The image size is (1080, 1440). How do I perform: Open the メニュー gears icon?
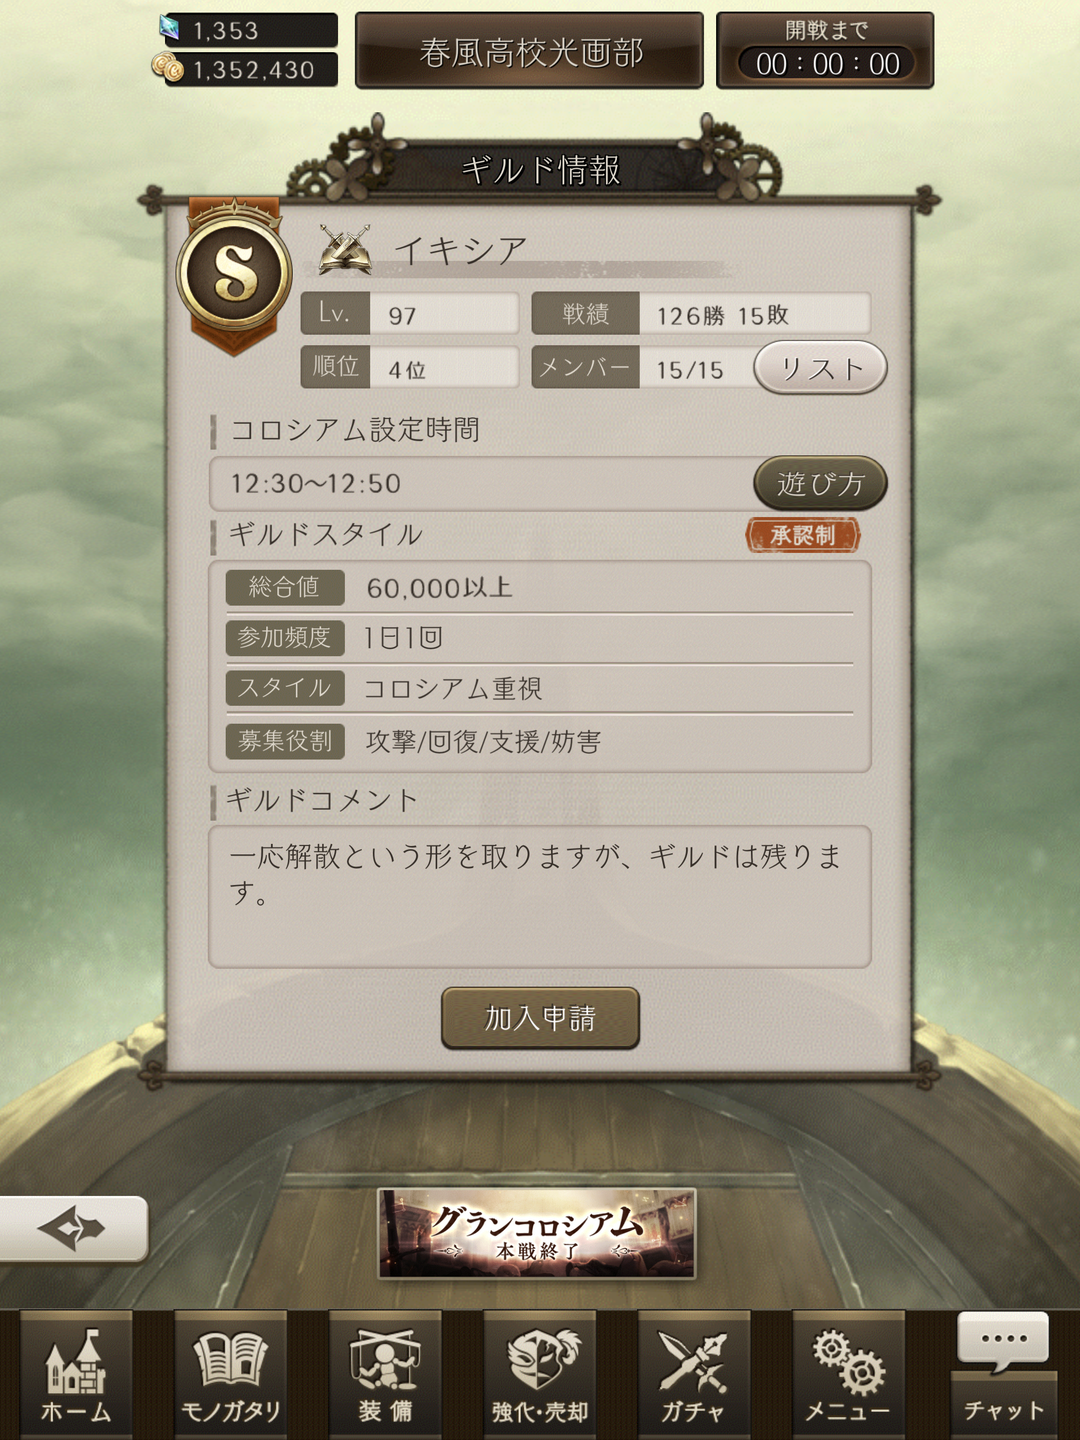pos(848,1374)
